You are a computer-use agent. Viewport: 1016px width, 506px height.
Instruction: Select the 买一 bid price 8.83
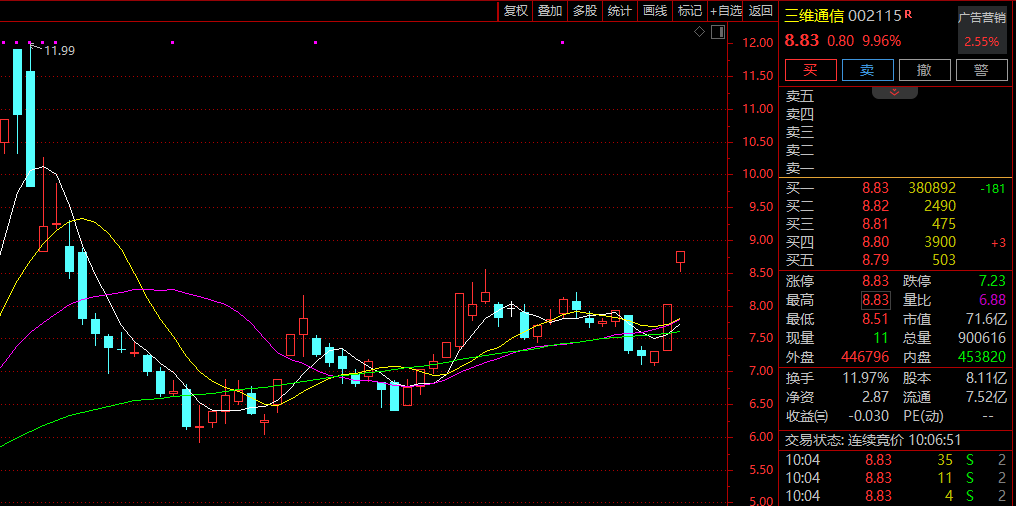point(877,188)
